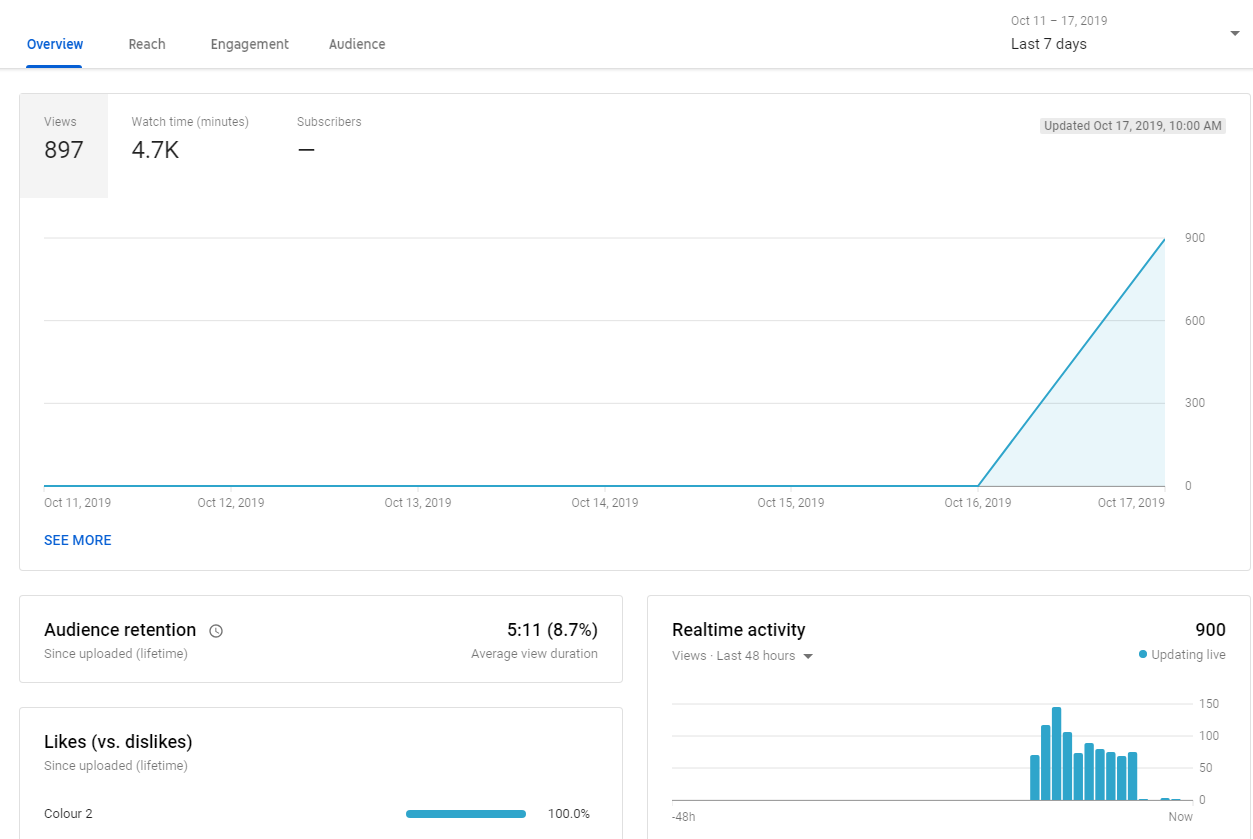
Task: Open the Audience retention card
Action: [x=321, y=640]
